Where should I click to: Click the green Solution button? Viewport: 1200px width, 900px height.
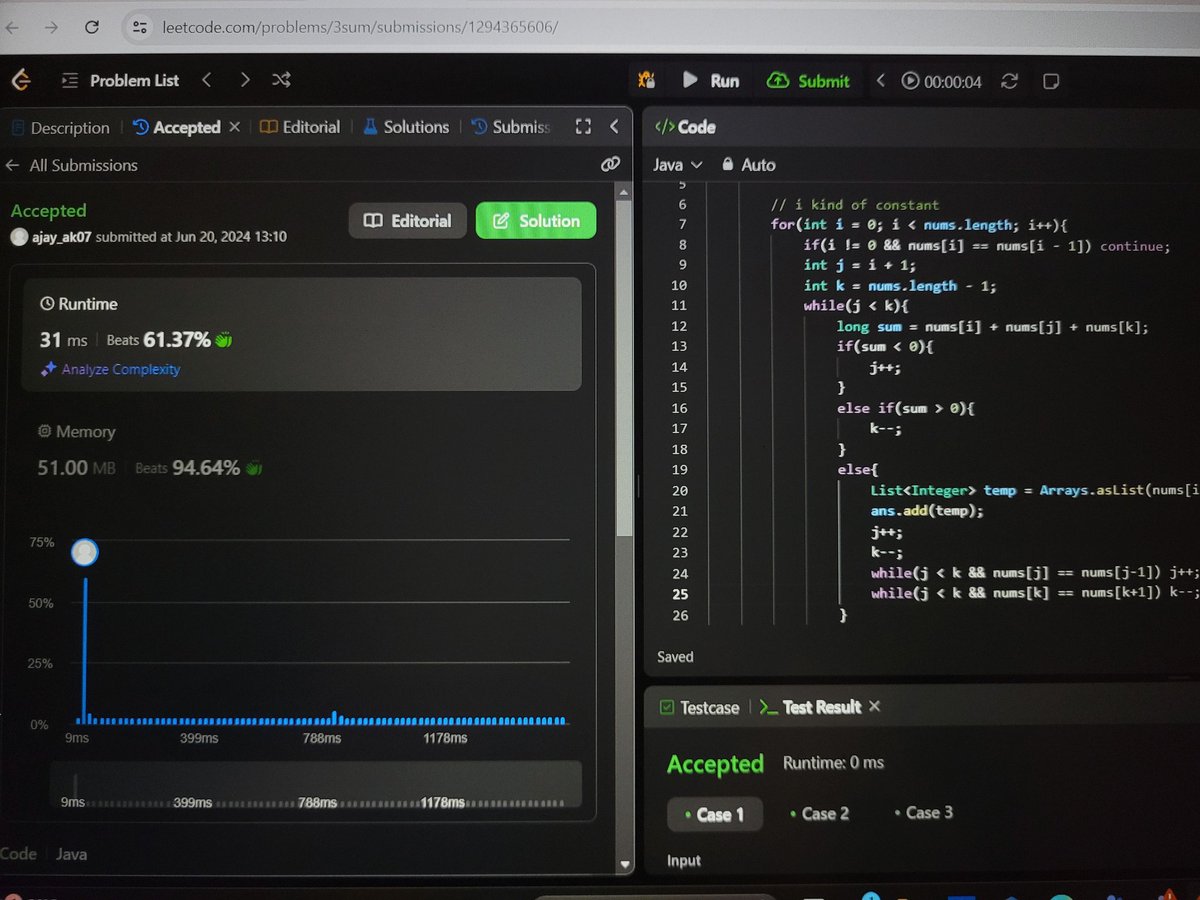[536, 221]
